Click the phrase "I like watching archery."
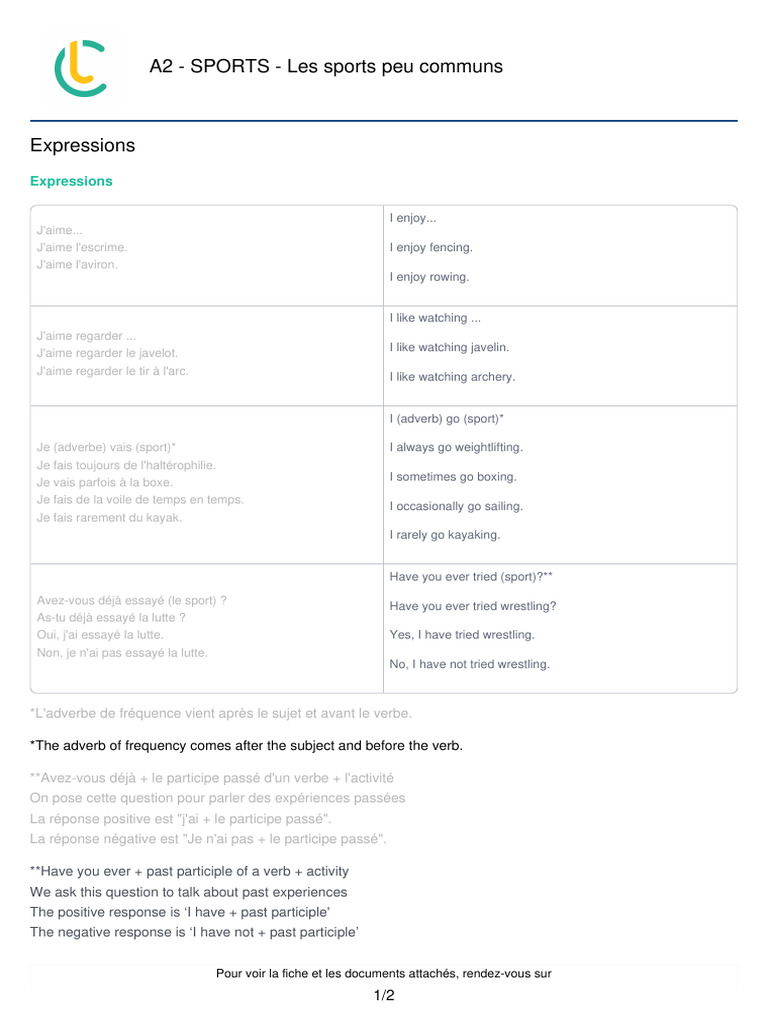Image resolution: width=768 pixels, height=1024 pixels. tap(452, 377)
